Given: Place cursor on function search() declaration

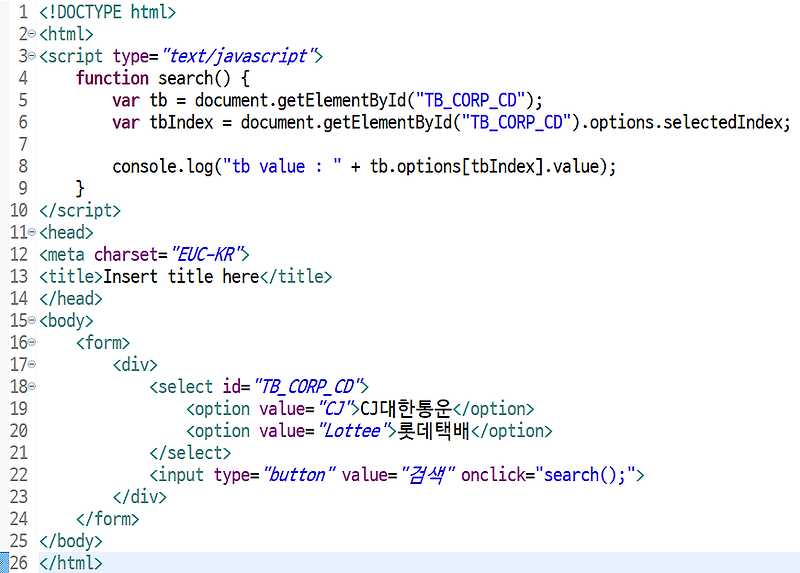Looking at the screenshot, I should [x=163, y=78].
